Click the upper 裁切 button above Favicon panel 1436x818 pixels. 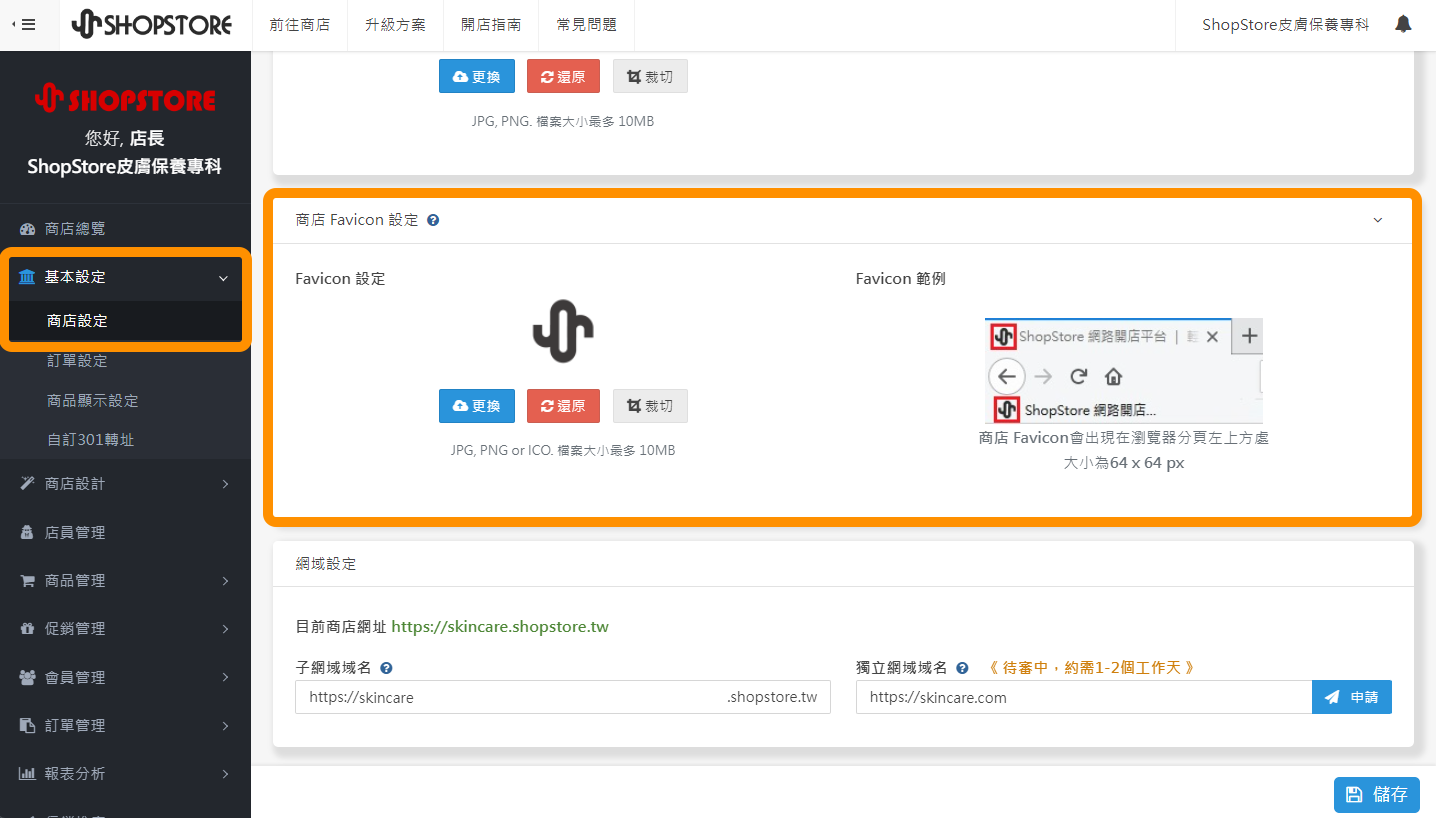tap(650, 76)
